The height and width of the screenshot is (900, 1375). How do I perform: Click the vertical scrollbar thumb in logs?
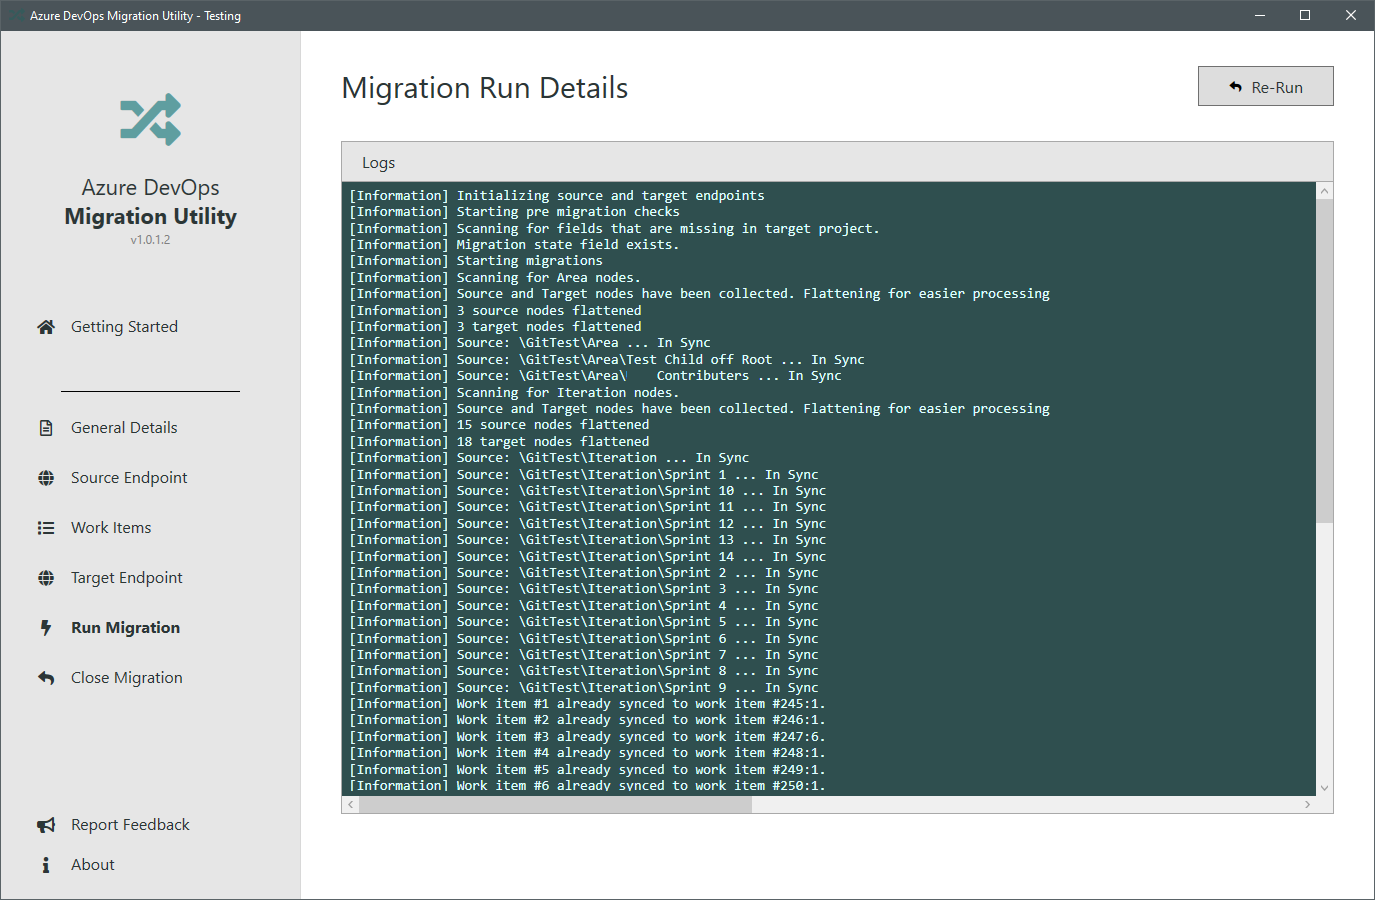coord(1324,361)
